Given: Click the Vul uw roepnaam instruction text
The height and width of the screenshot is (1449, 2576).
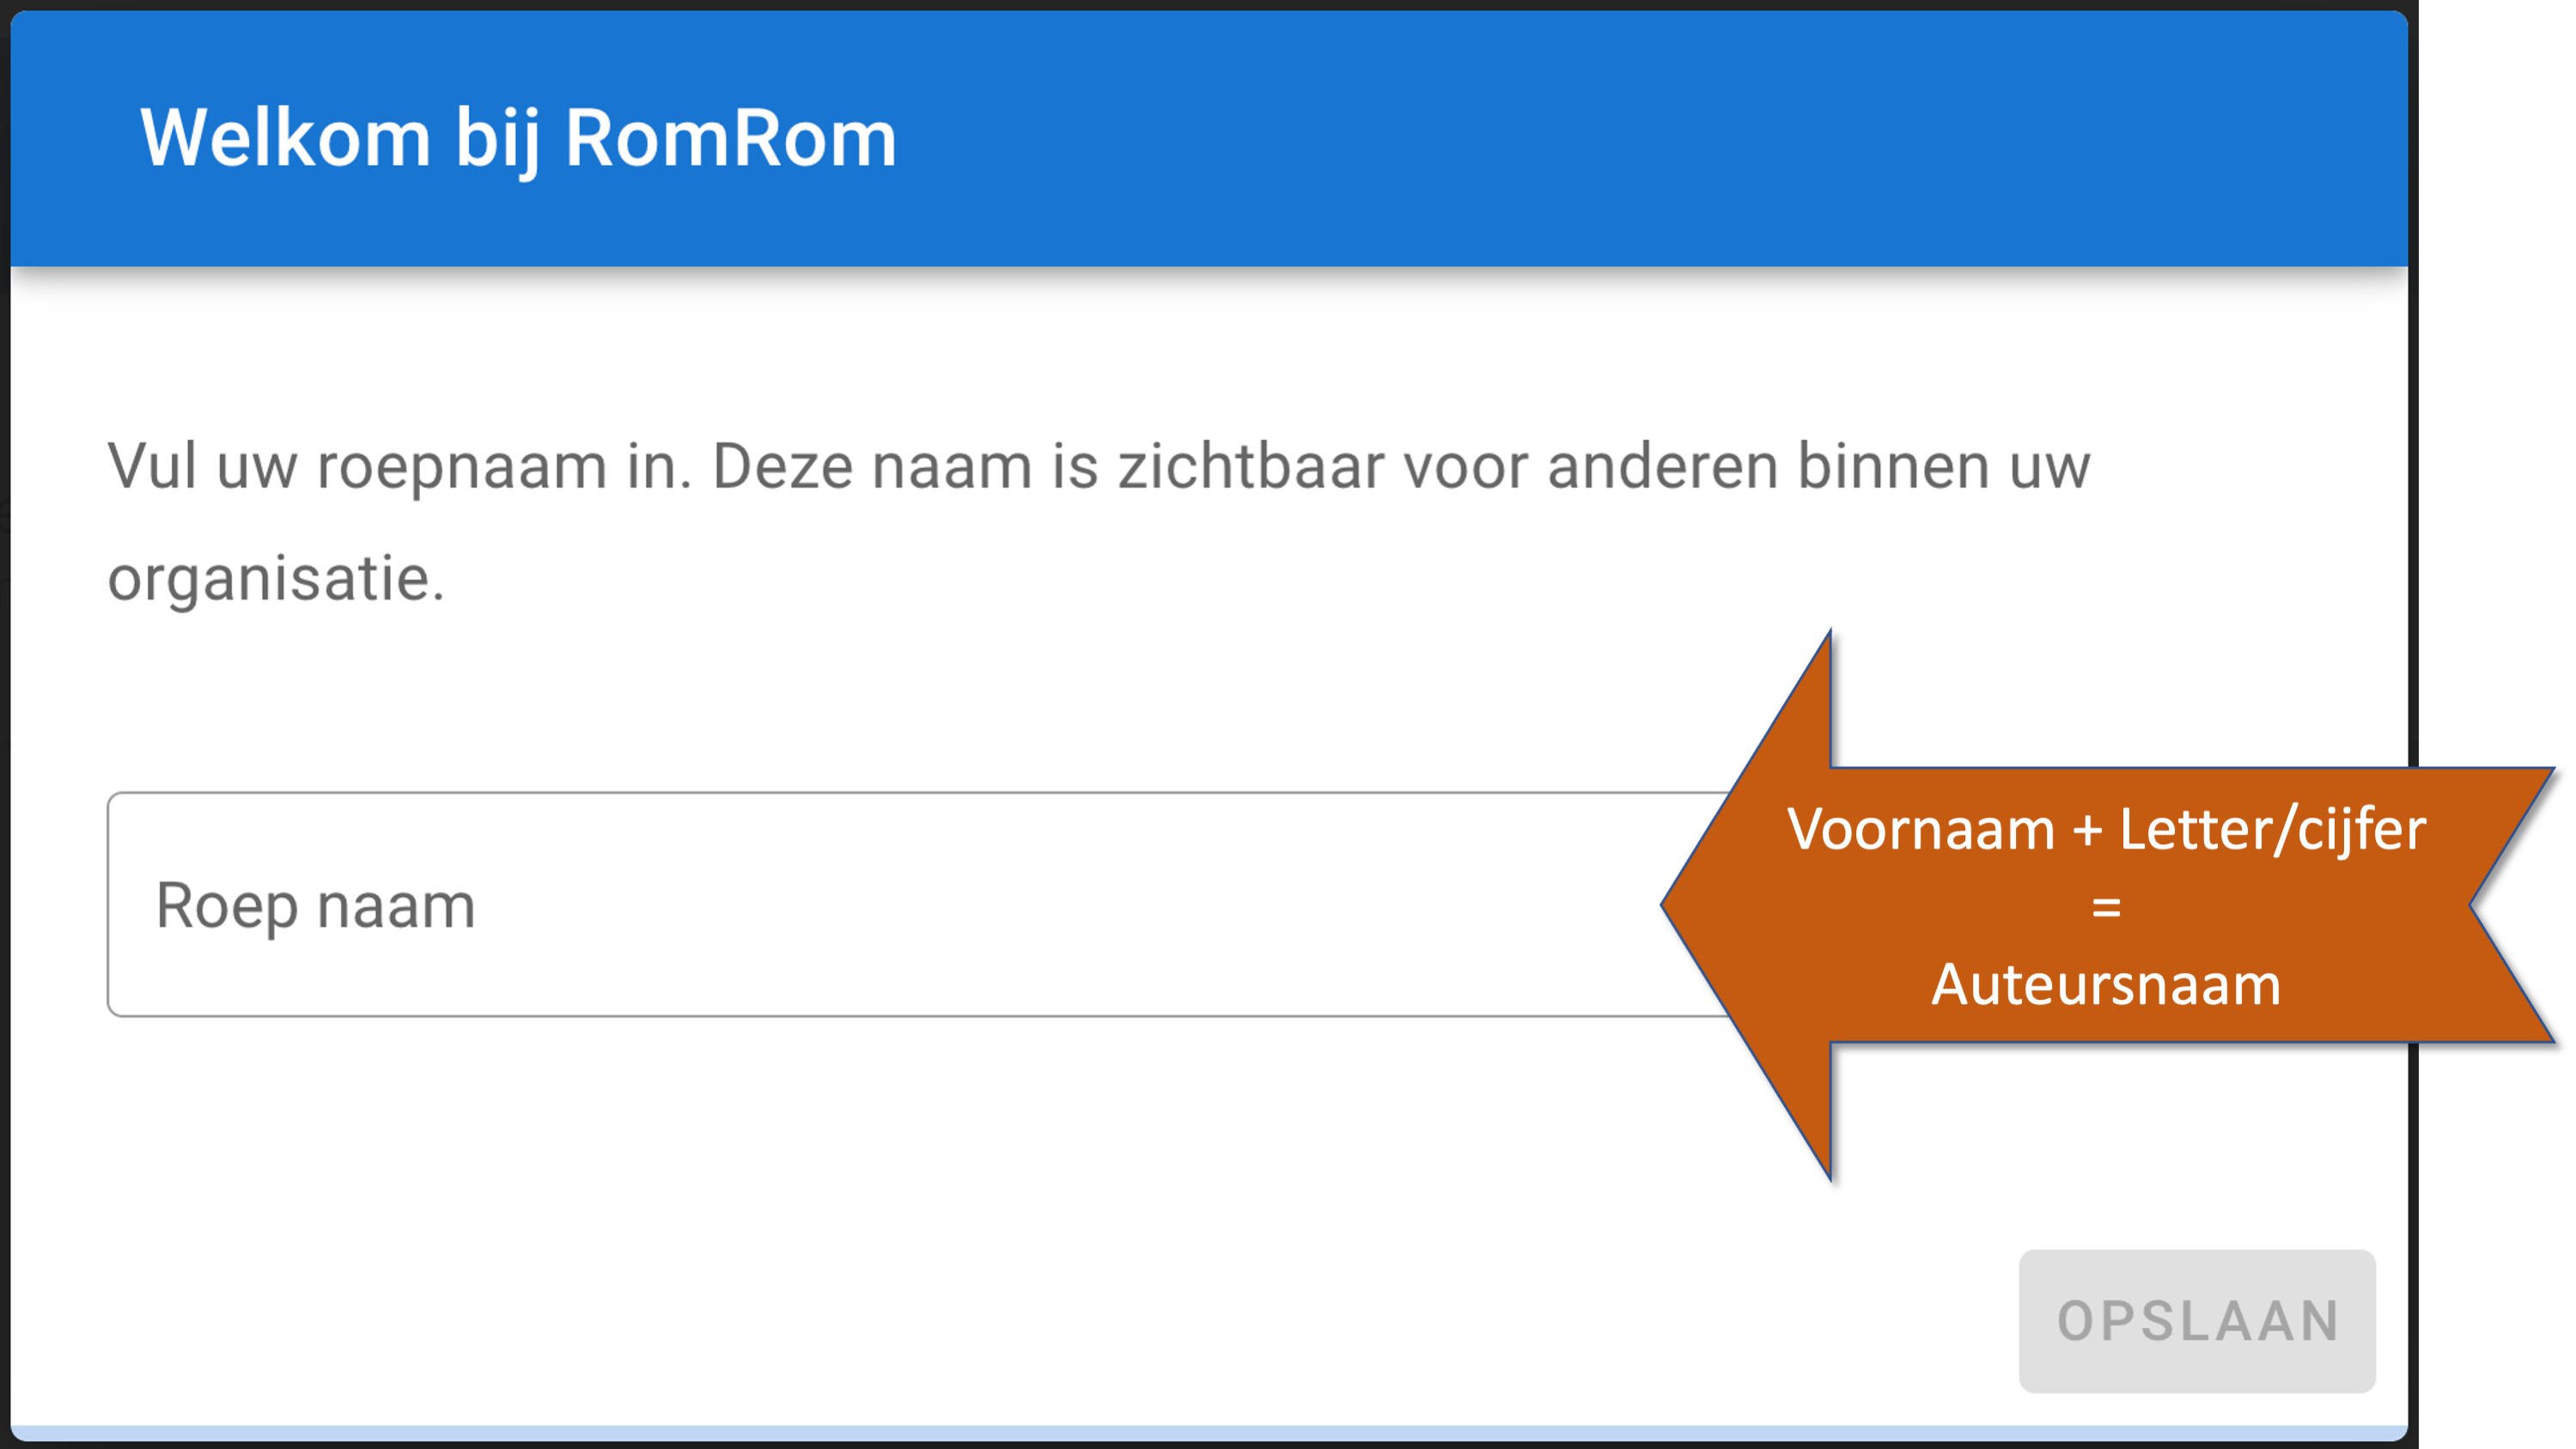Looking at the screenshot, I should click(x=1098, y=522).
